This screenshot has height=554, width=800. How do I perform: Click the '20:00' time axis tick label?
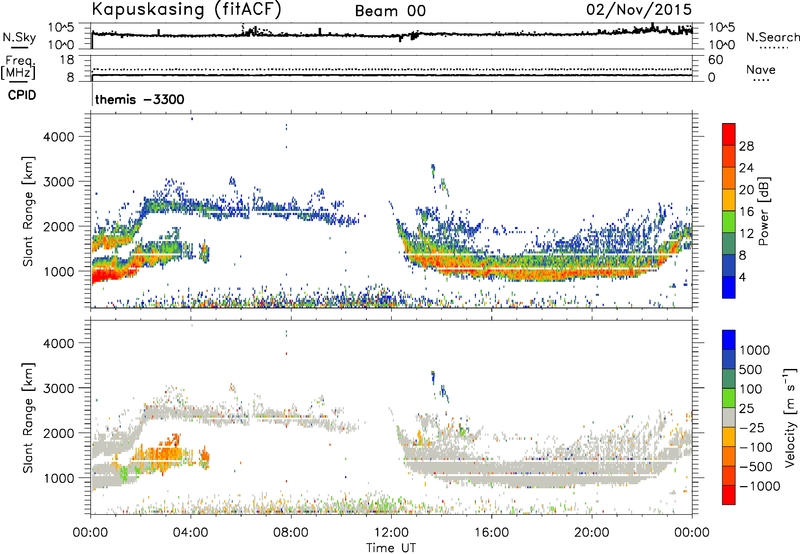coord(591,533)
